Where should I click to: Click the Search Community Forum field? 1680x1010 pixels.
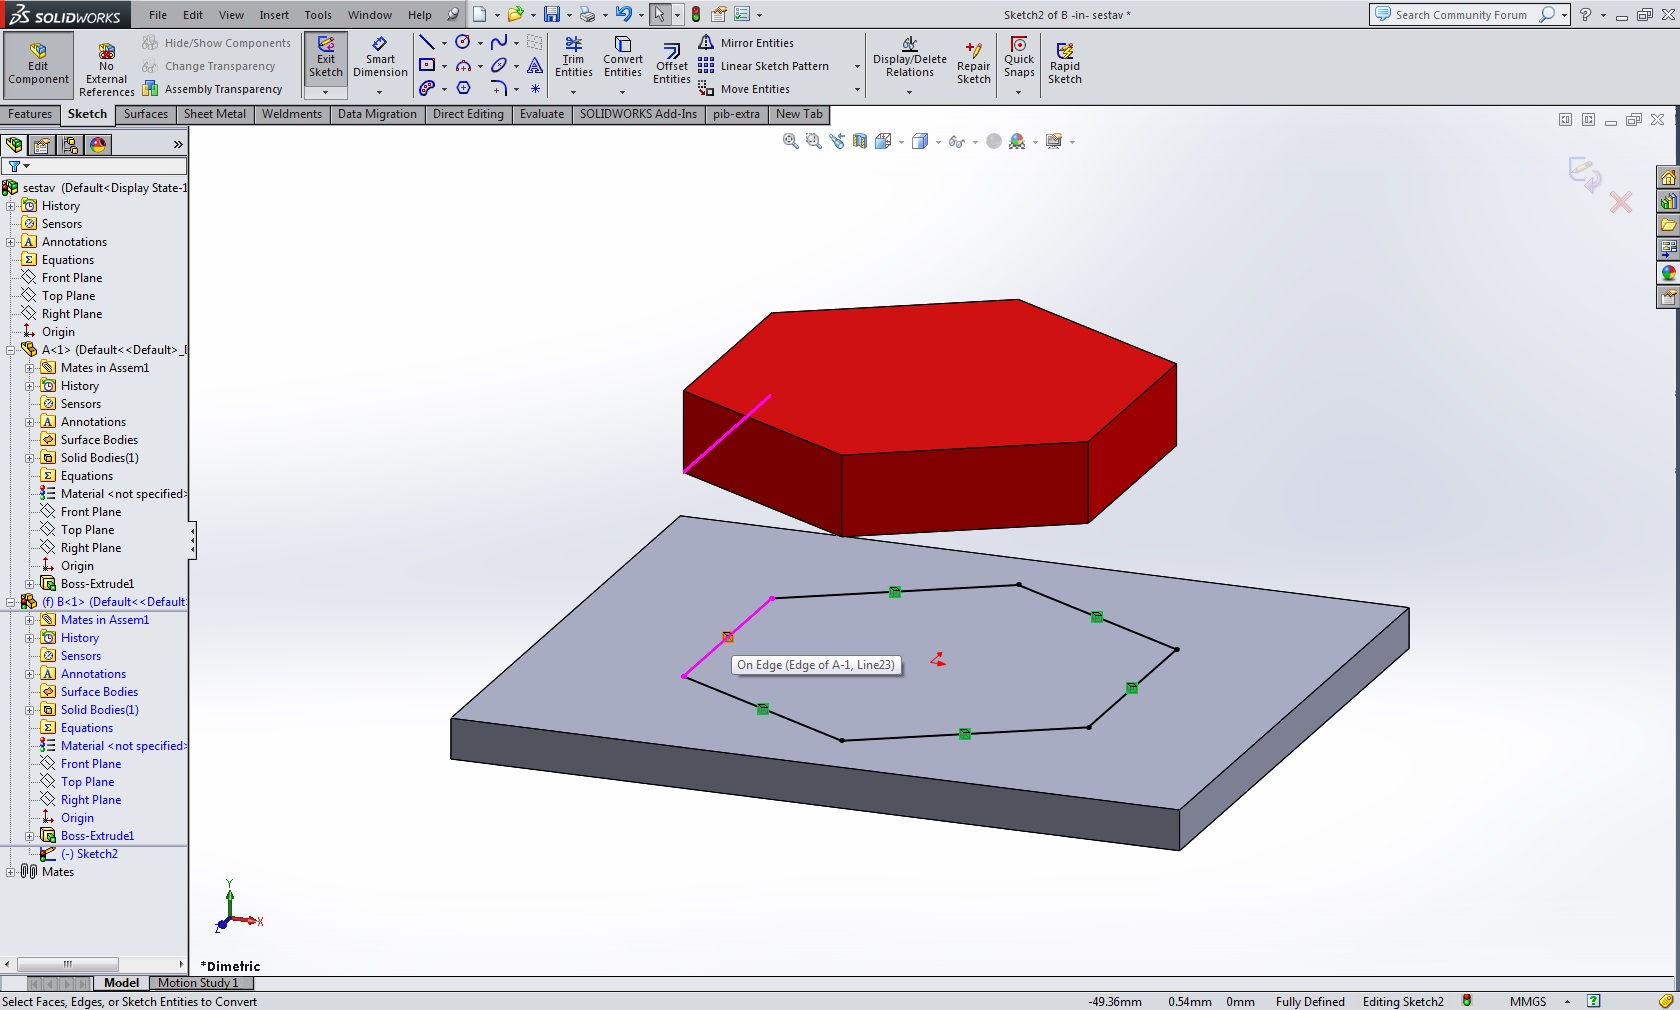[1460, 15]
